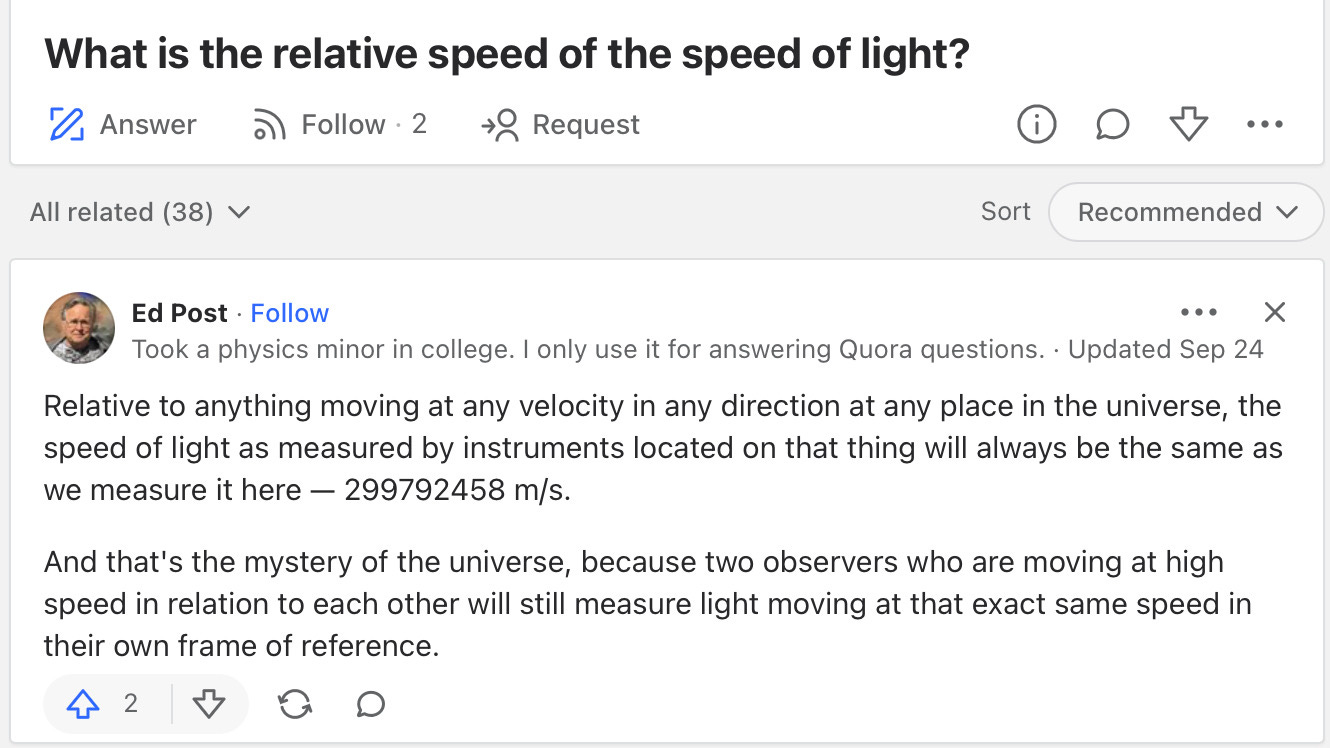The height and width of the screenshot is (748, 1330).
Task: Expand the All related (38) dropdown
Action: (x=140, y=212)
